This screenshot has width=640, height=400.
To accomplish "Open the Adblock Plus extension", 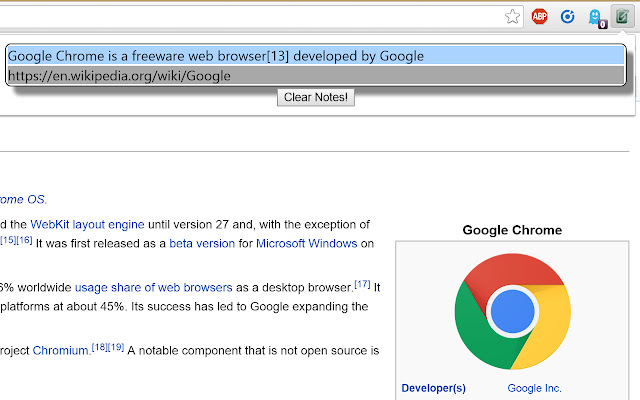I will [x=539, y=16].
